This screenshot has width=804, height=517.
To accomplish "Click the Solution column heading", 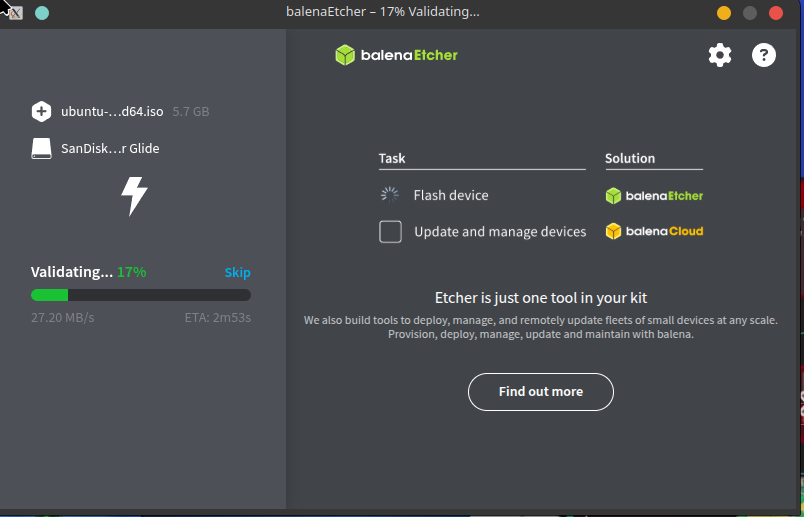I will 630,158.
